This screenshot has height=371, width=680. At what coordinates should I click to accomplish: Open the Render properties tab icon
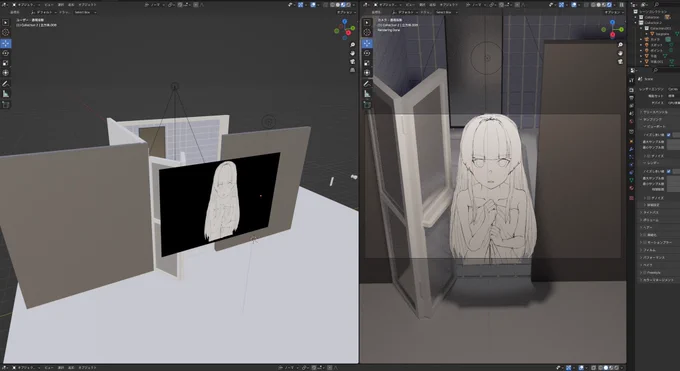tap(631, 90)
